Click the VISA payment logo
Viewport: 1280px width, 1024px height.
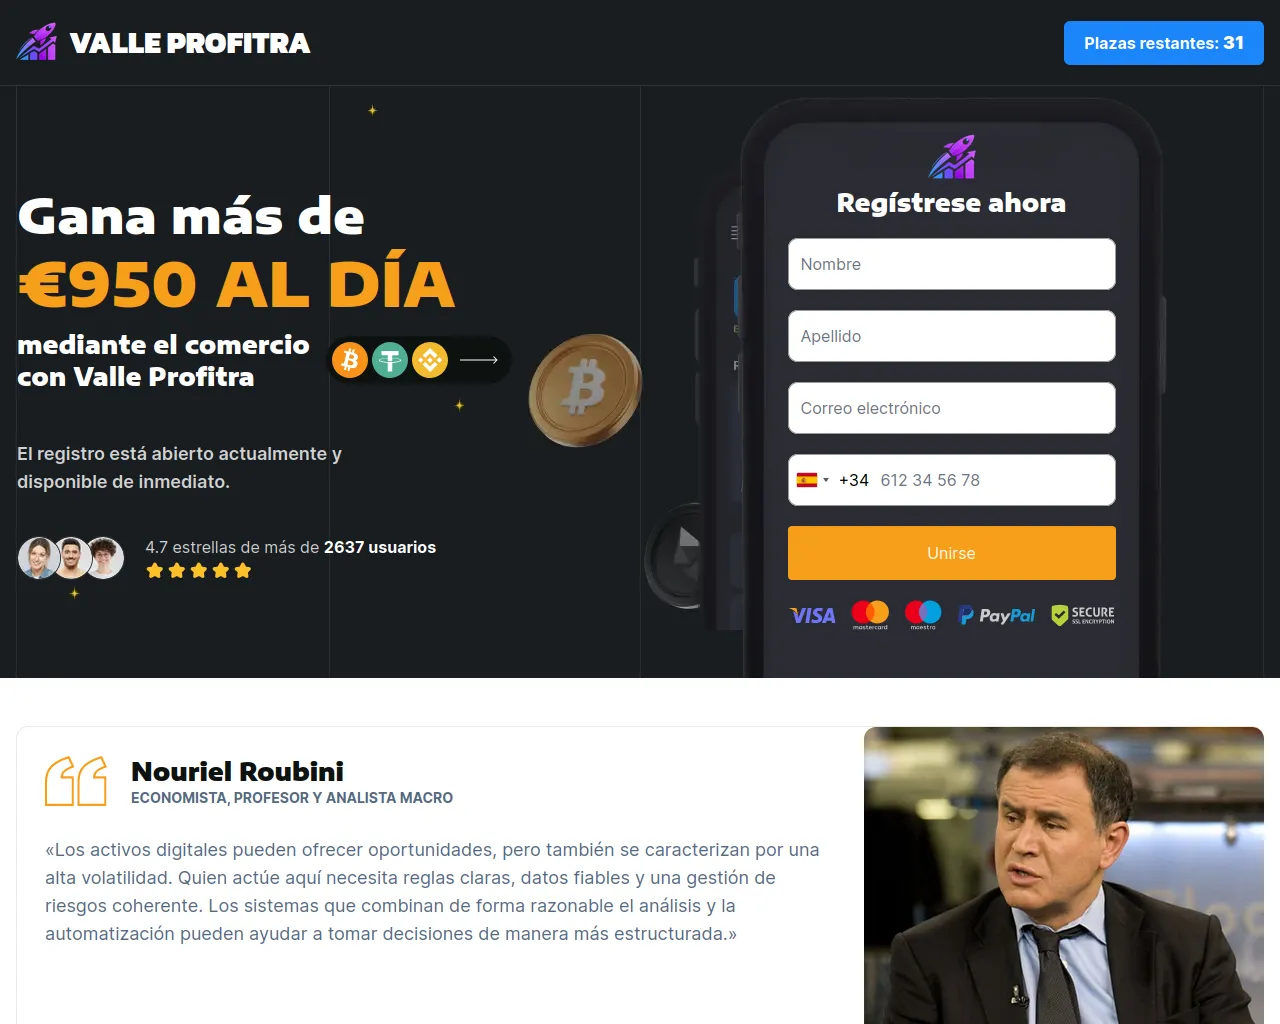pyautogui.click(x=813, y=615)
